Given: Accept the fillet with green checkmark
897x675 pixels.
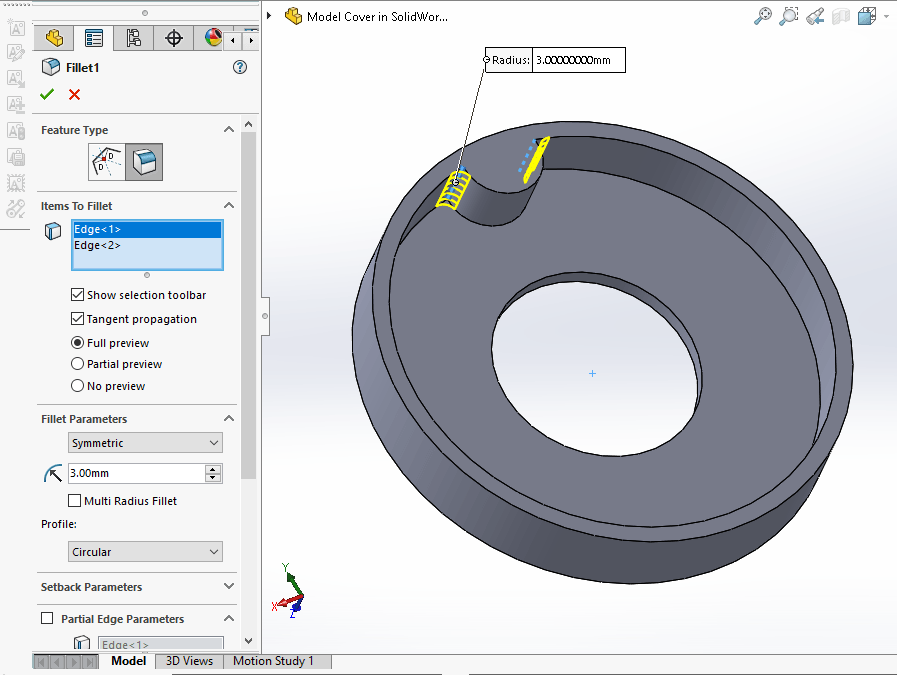Looking at the screenshot, I should (x=47, y=94).
